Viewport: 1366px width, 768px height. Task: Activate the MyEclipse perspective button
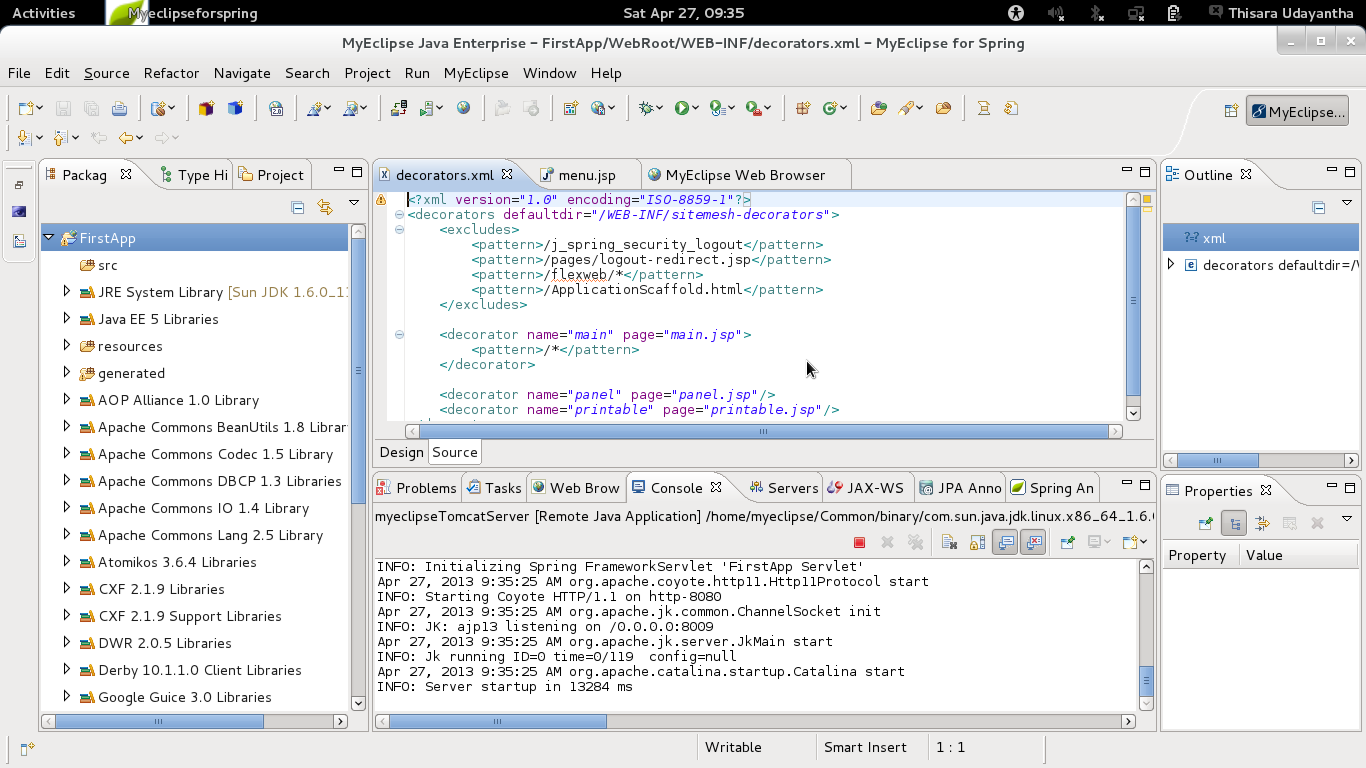coord(1297,112)
